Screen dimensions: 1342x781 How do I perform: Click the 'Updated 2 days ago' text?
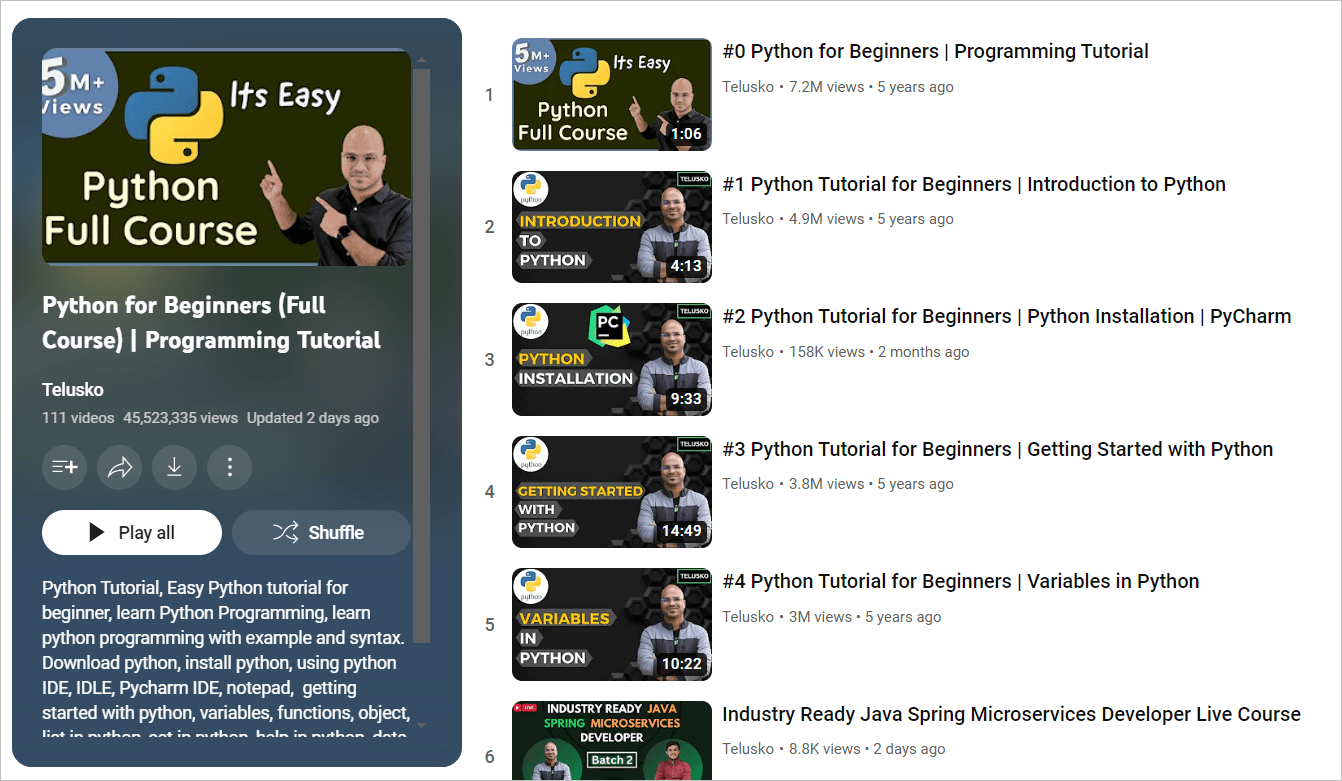pos(313,418)
